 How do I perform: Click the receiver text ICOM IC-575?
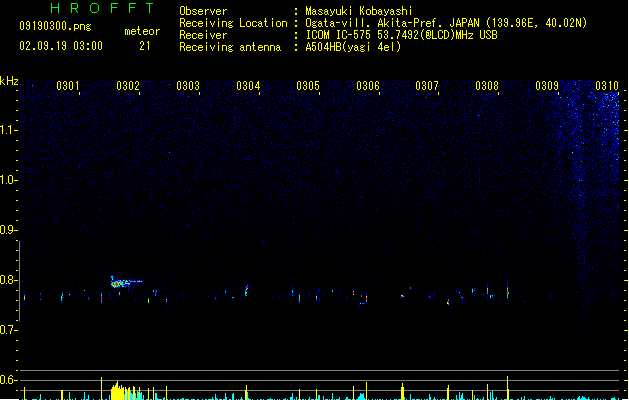340,35
